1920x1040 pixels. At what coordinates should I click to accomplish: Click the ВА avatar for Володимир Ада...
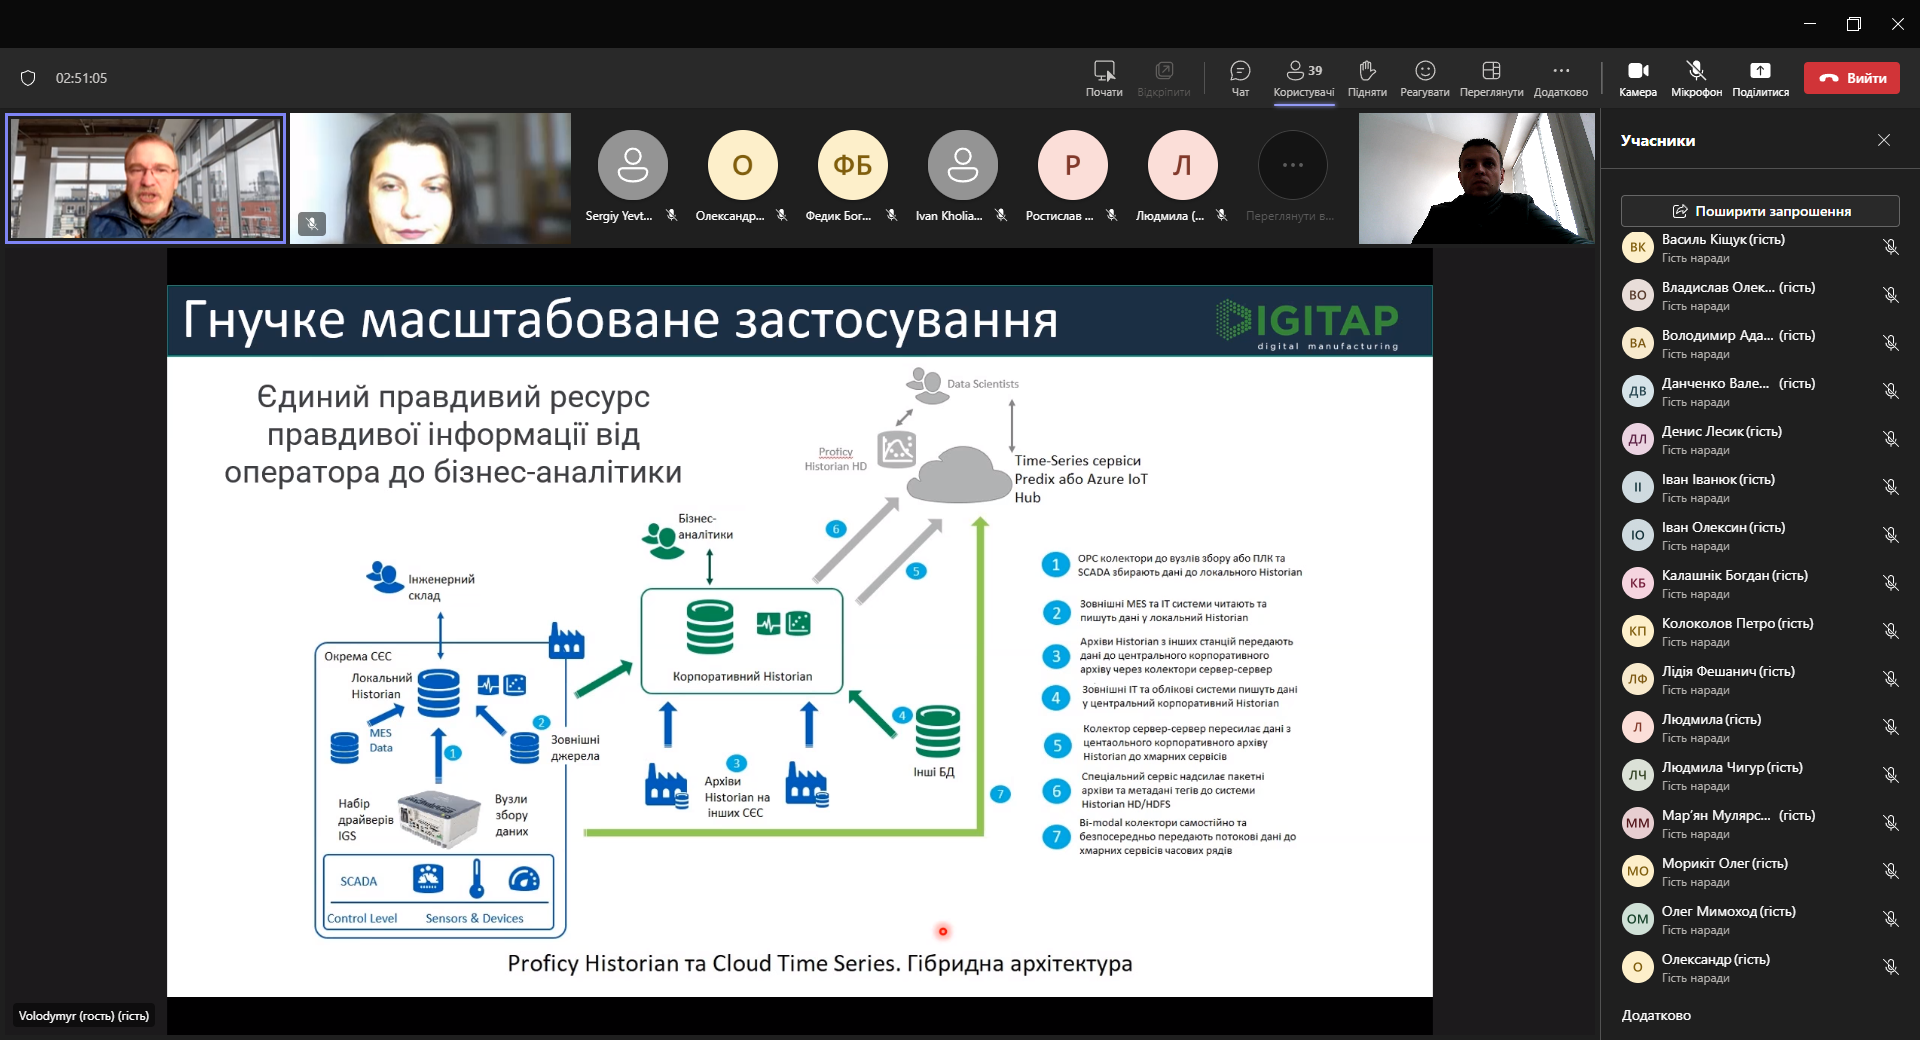click(x=1637, y=343)
